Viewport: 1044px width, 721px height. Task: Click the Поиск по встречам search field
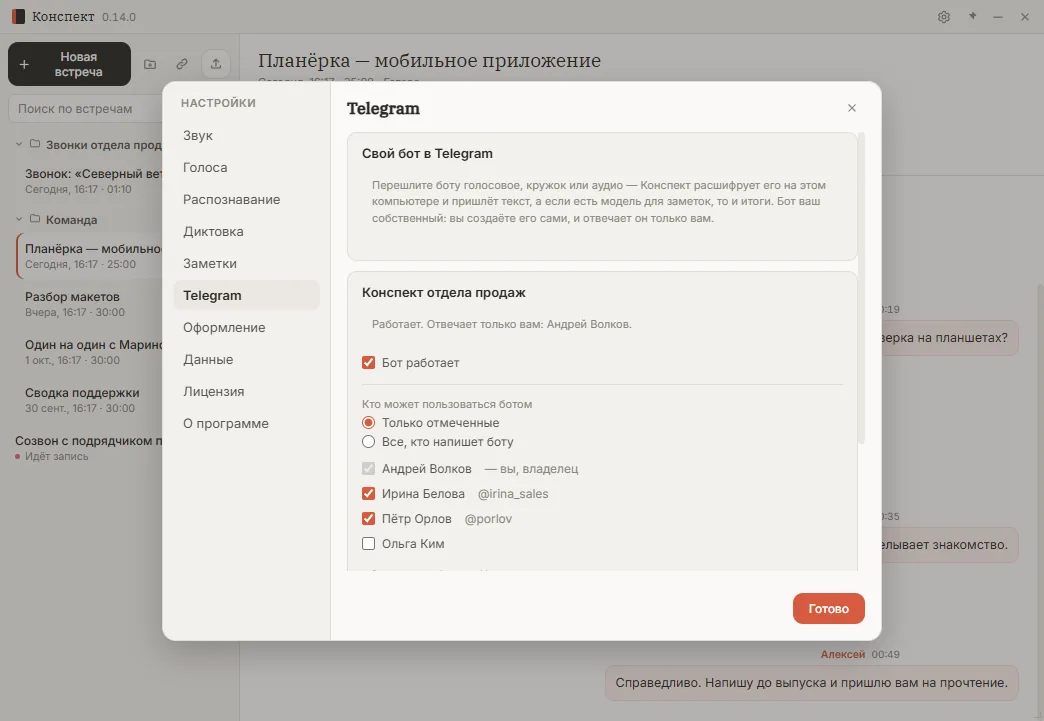[x=87, y=109]
